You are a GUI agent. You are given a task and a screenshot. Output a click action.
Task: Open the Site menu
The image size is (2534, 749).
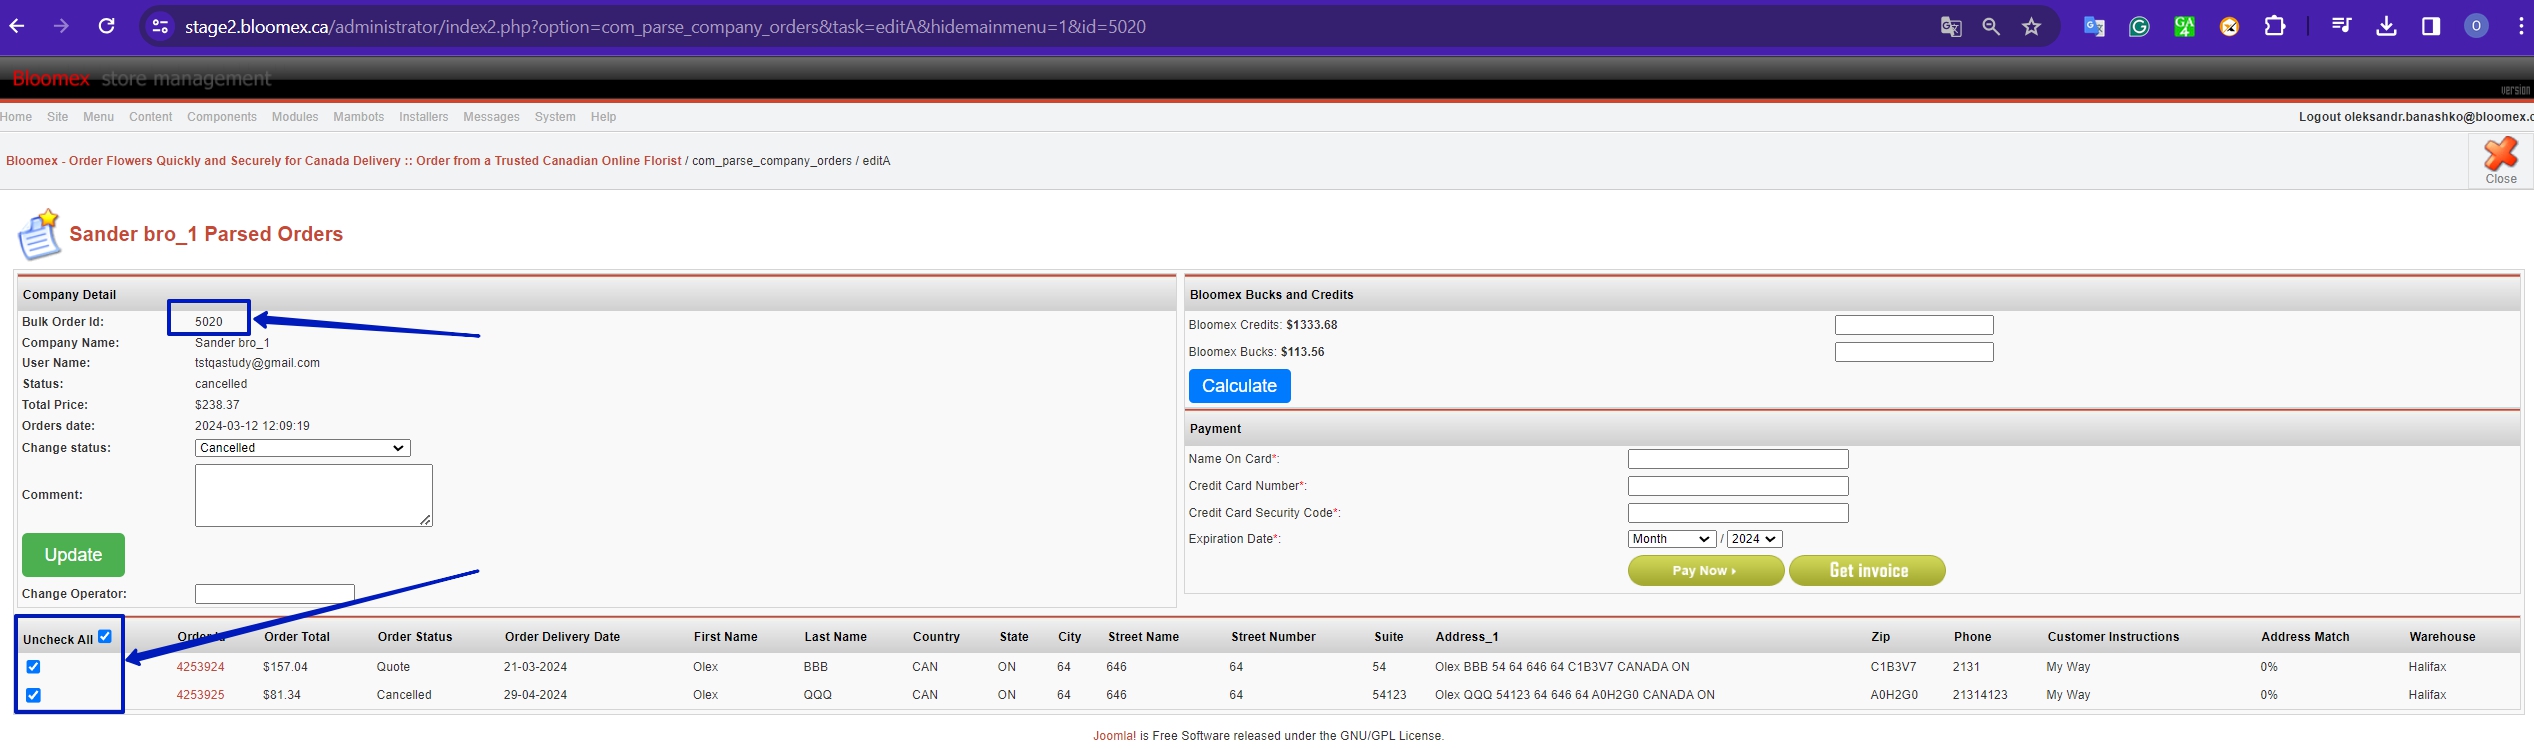click(x=58, y=117)
